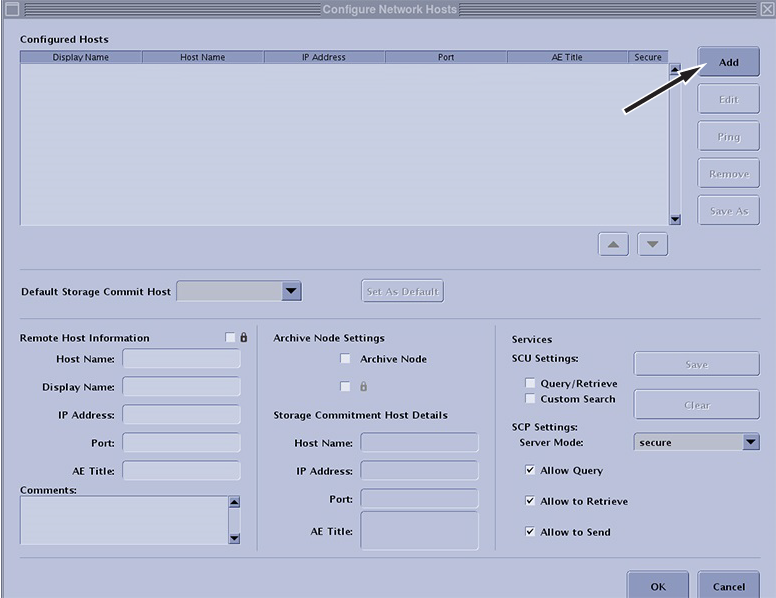
Task: Click the Cancel button
Action: coord(728,586)
